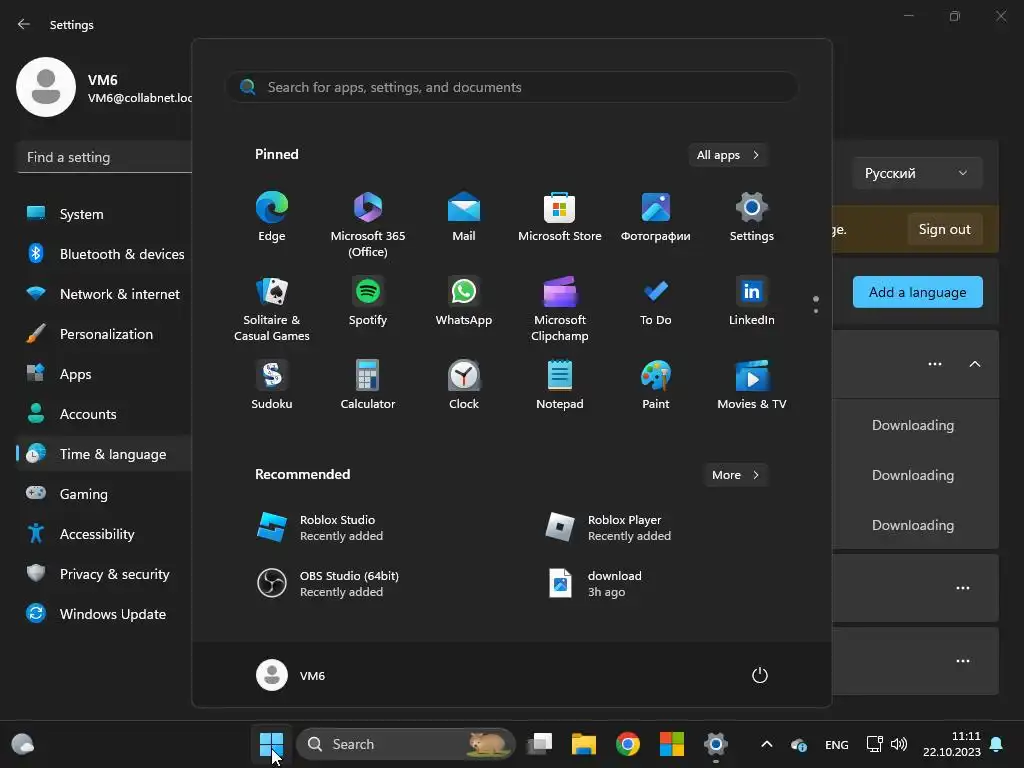Viewport: 1024px width, 768px height.
Task: Open the weather widget on taskbar
Action: pyautogui.click(x=23, y=744)
